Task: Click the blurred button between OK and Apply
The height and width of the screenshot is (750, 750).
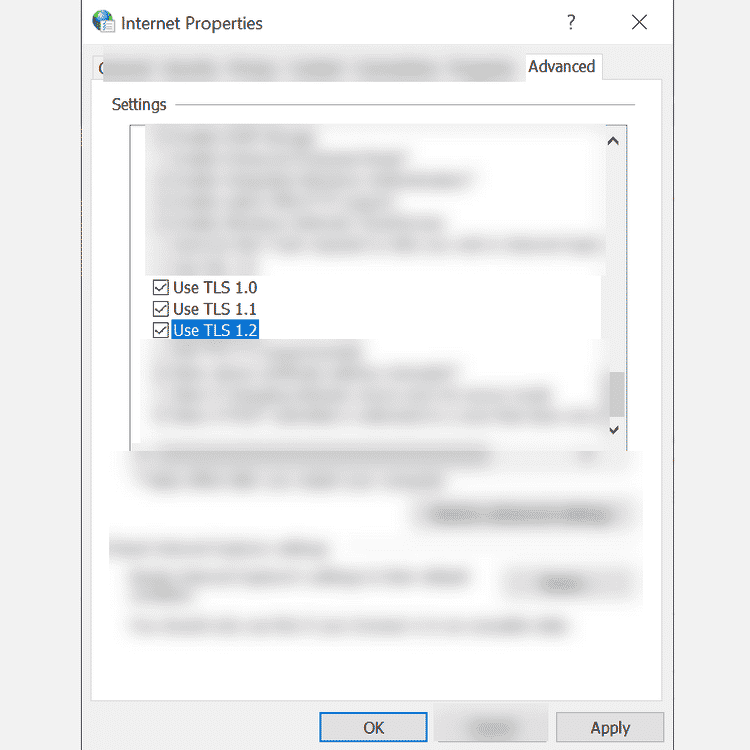Action: (493, 727)
